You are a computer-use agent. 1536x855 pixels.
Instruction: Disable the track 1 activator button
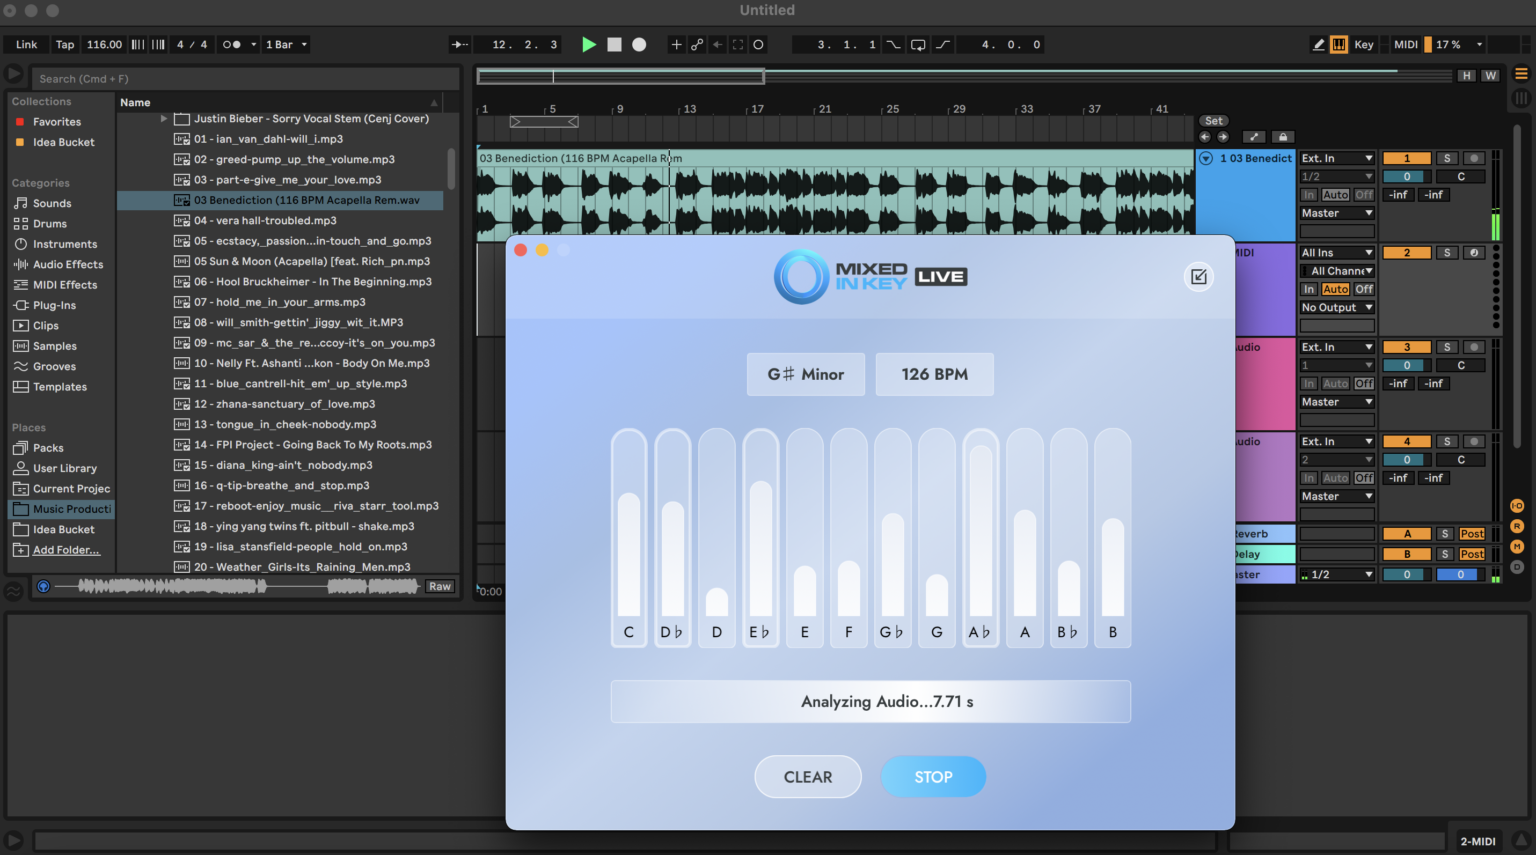pyautogui.click(x=1407, y=157)
